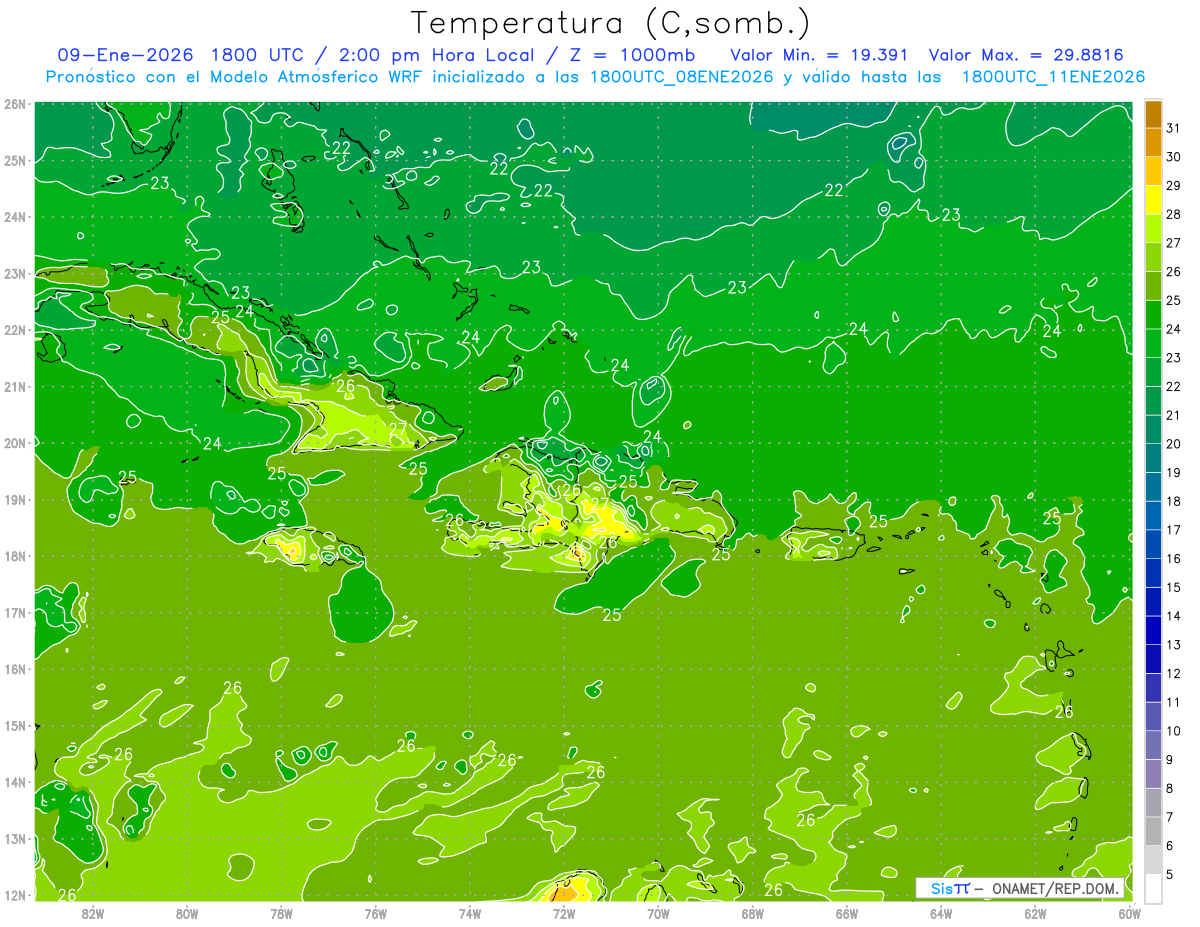Click the longitude axis label "68W"

point(752,913)
